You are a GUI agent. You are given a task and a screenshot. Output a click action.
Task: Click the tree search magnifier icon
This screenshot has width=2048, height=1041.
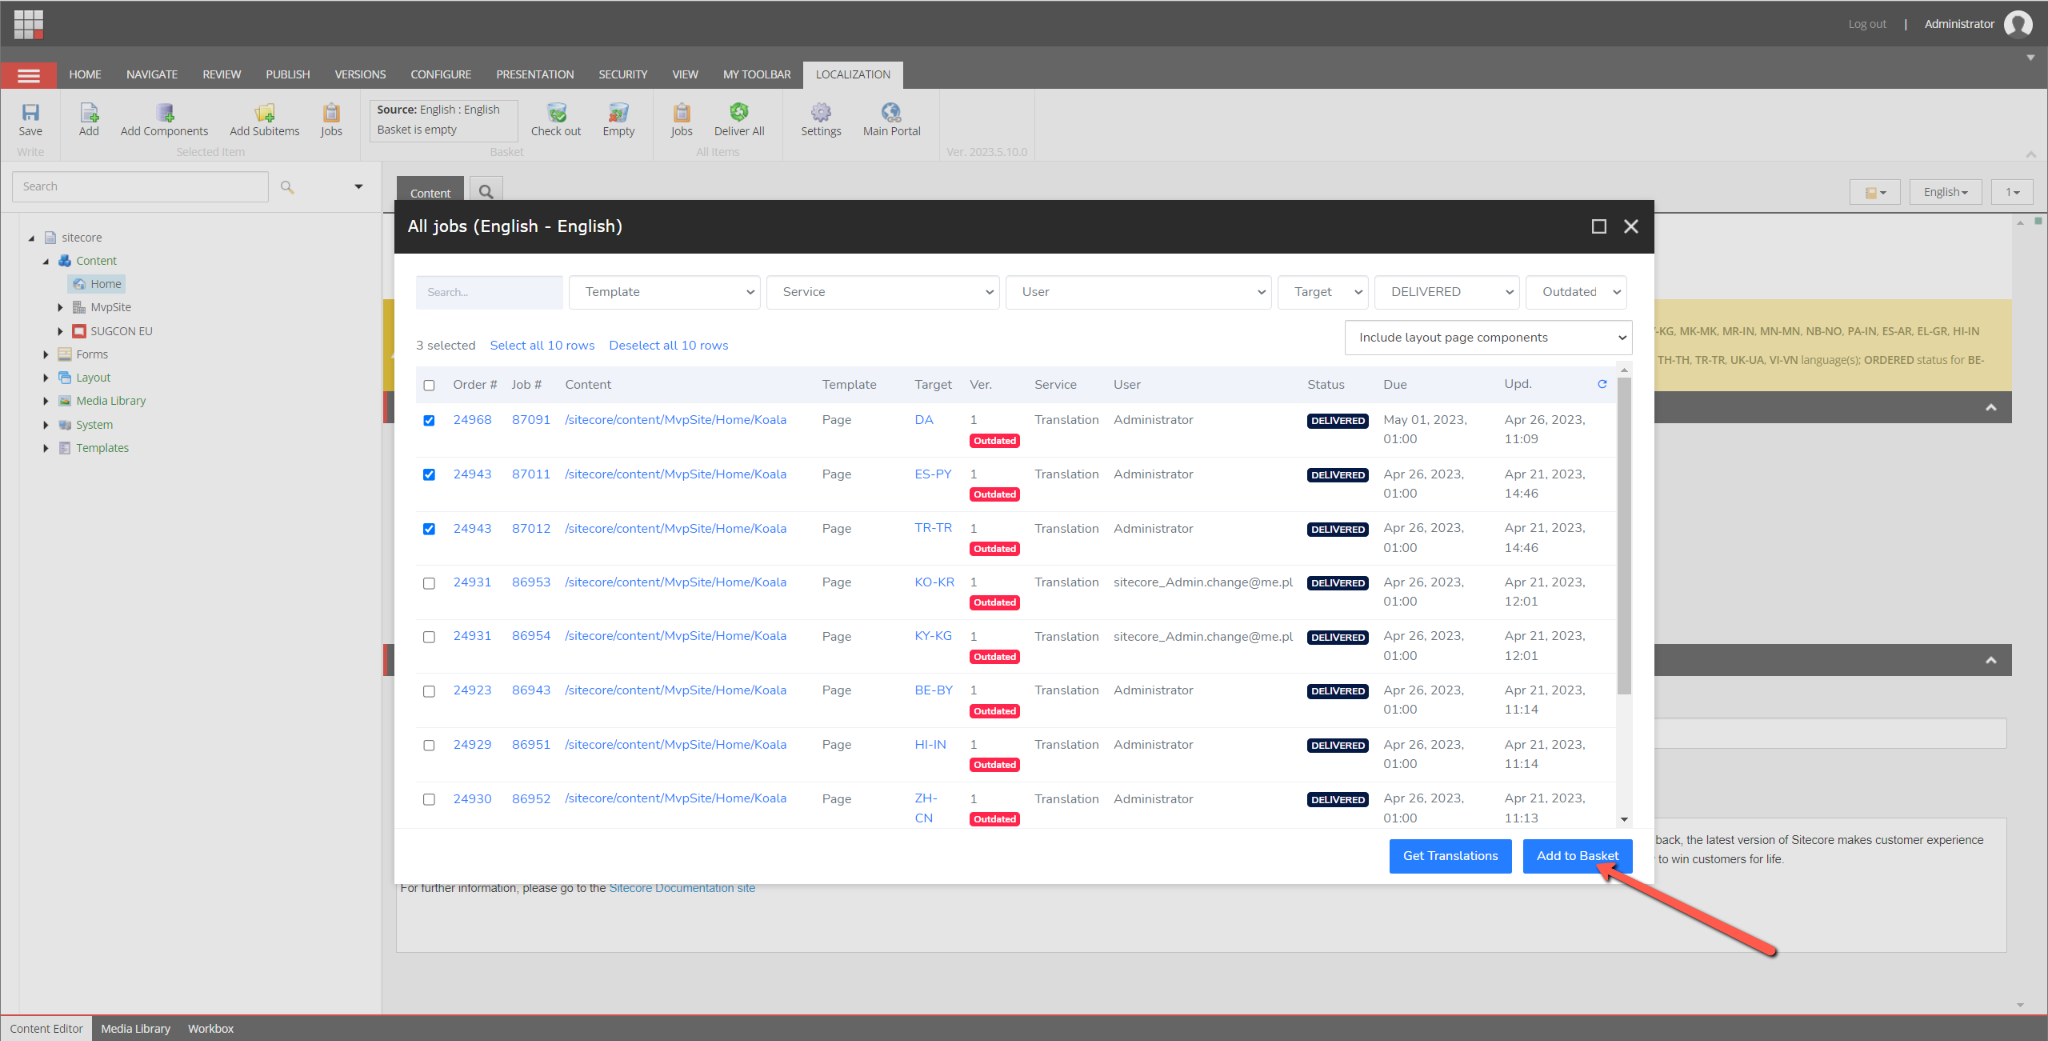287,187
